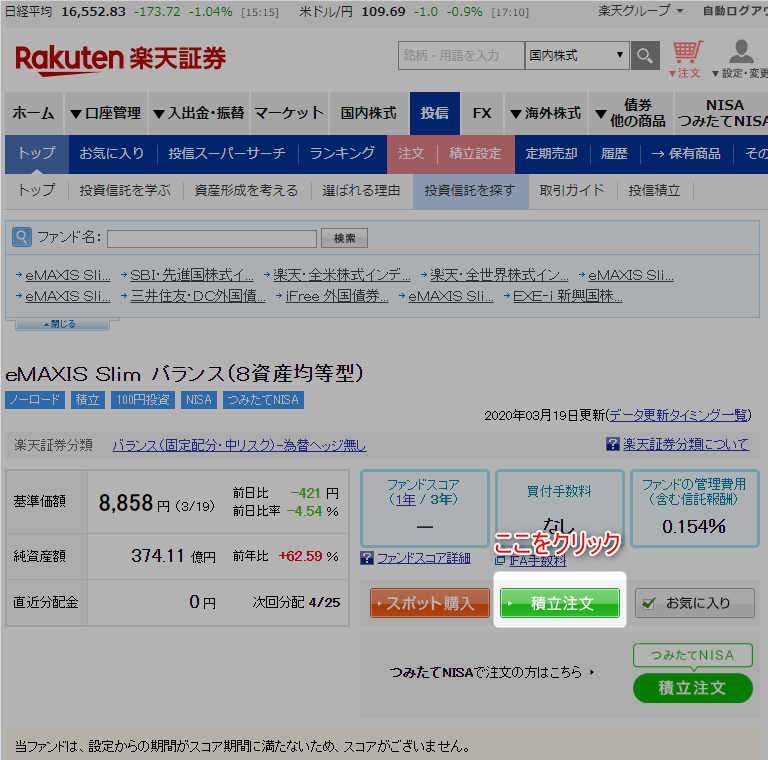The width and height of the screenshot is (768, 760).
Task: Click the つみたてNISA blue tag
Action: click(x=263, y=400)
